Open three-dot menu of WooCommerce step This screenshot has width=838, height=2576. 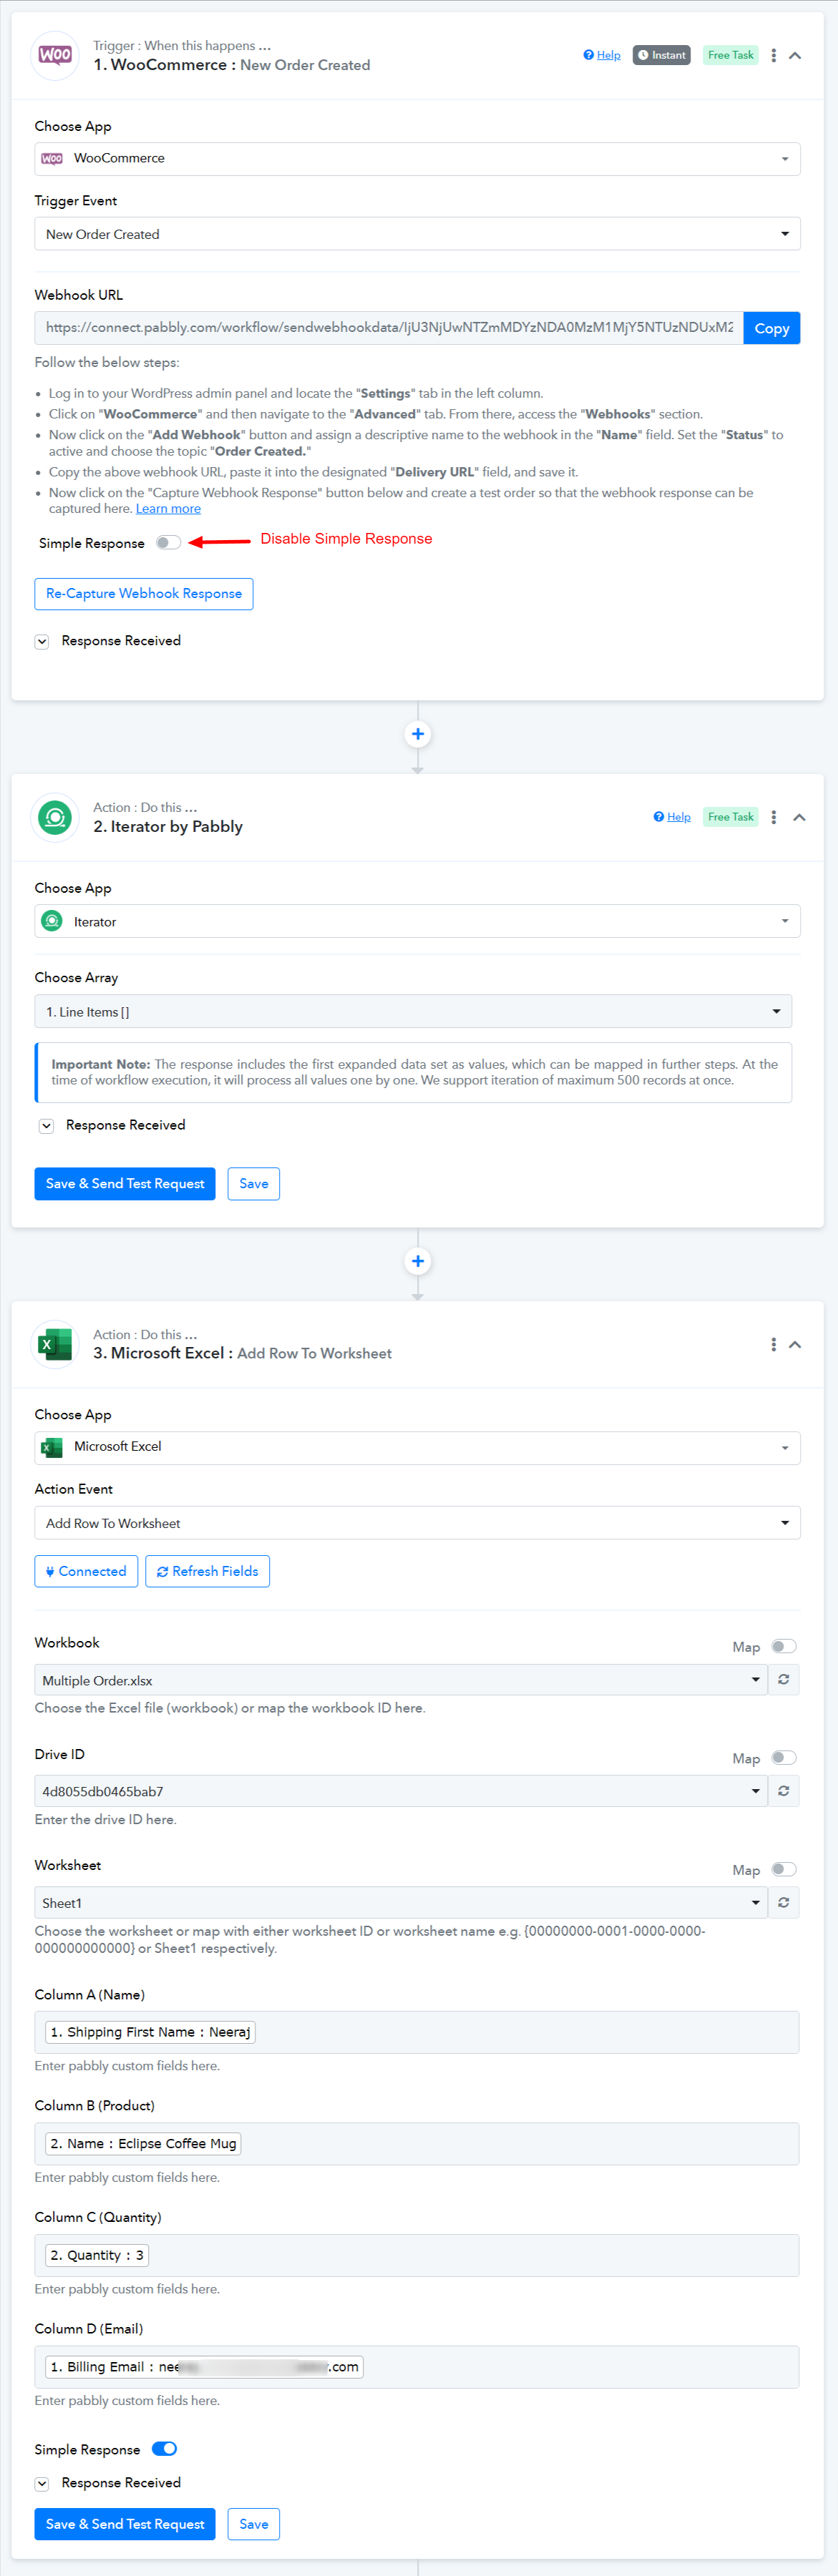tap(773, 56)
